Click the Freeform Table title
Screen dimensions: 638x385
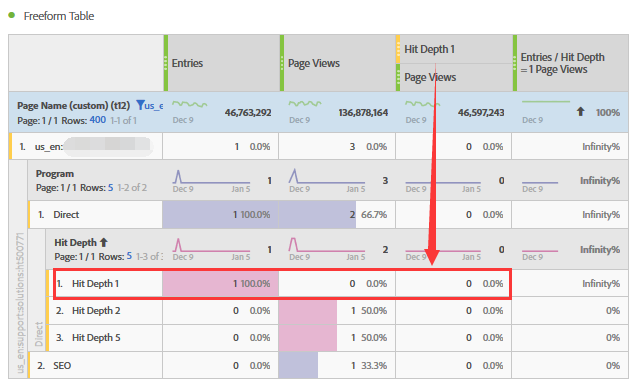tap(59, 16)
